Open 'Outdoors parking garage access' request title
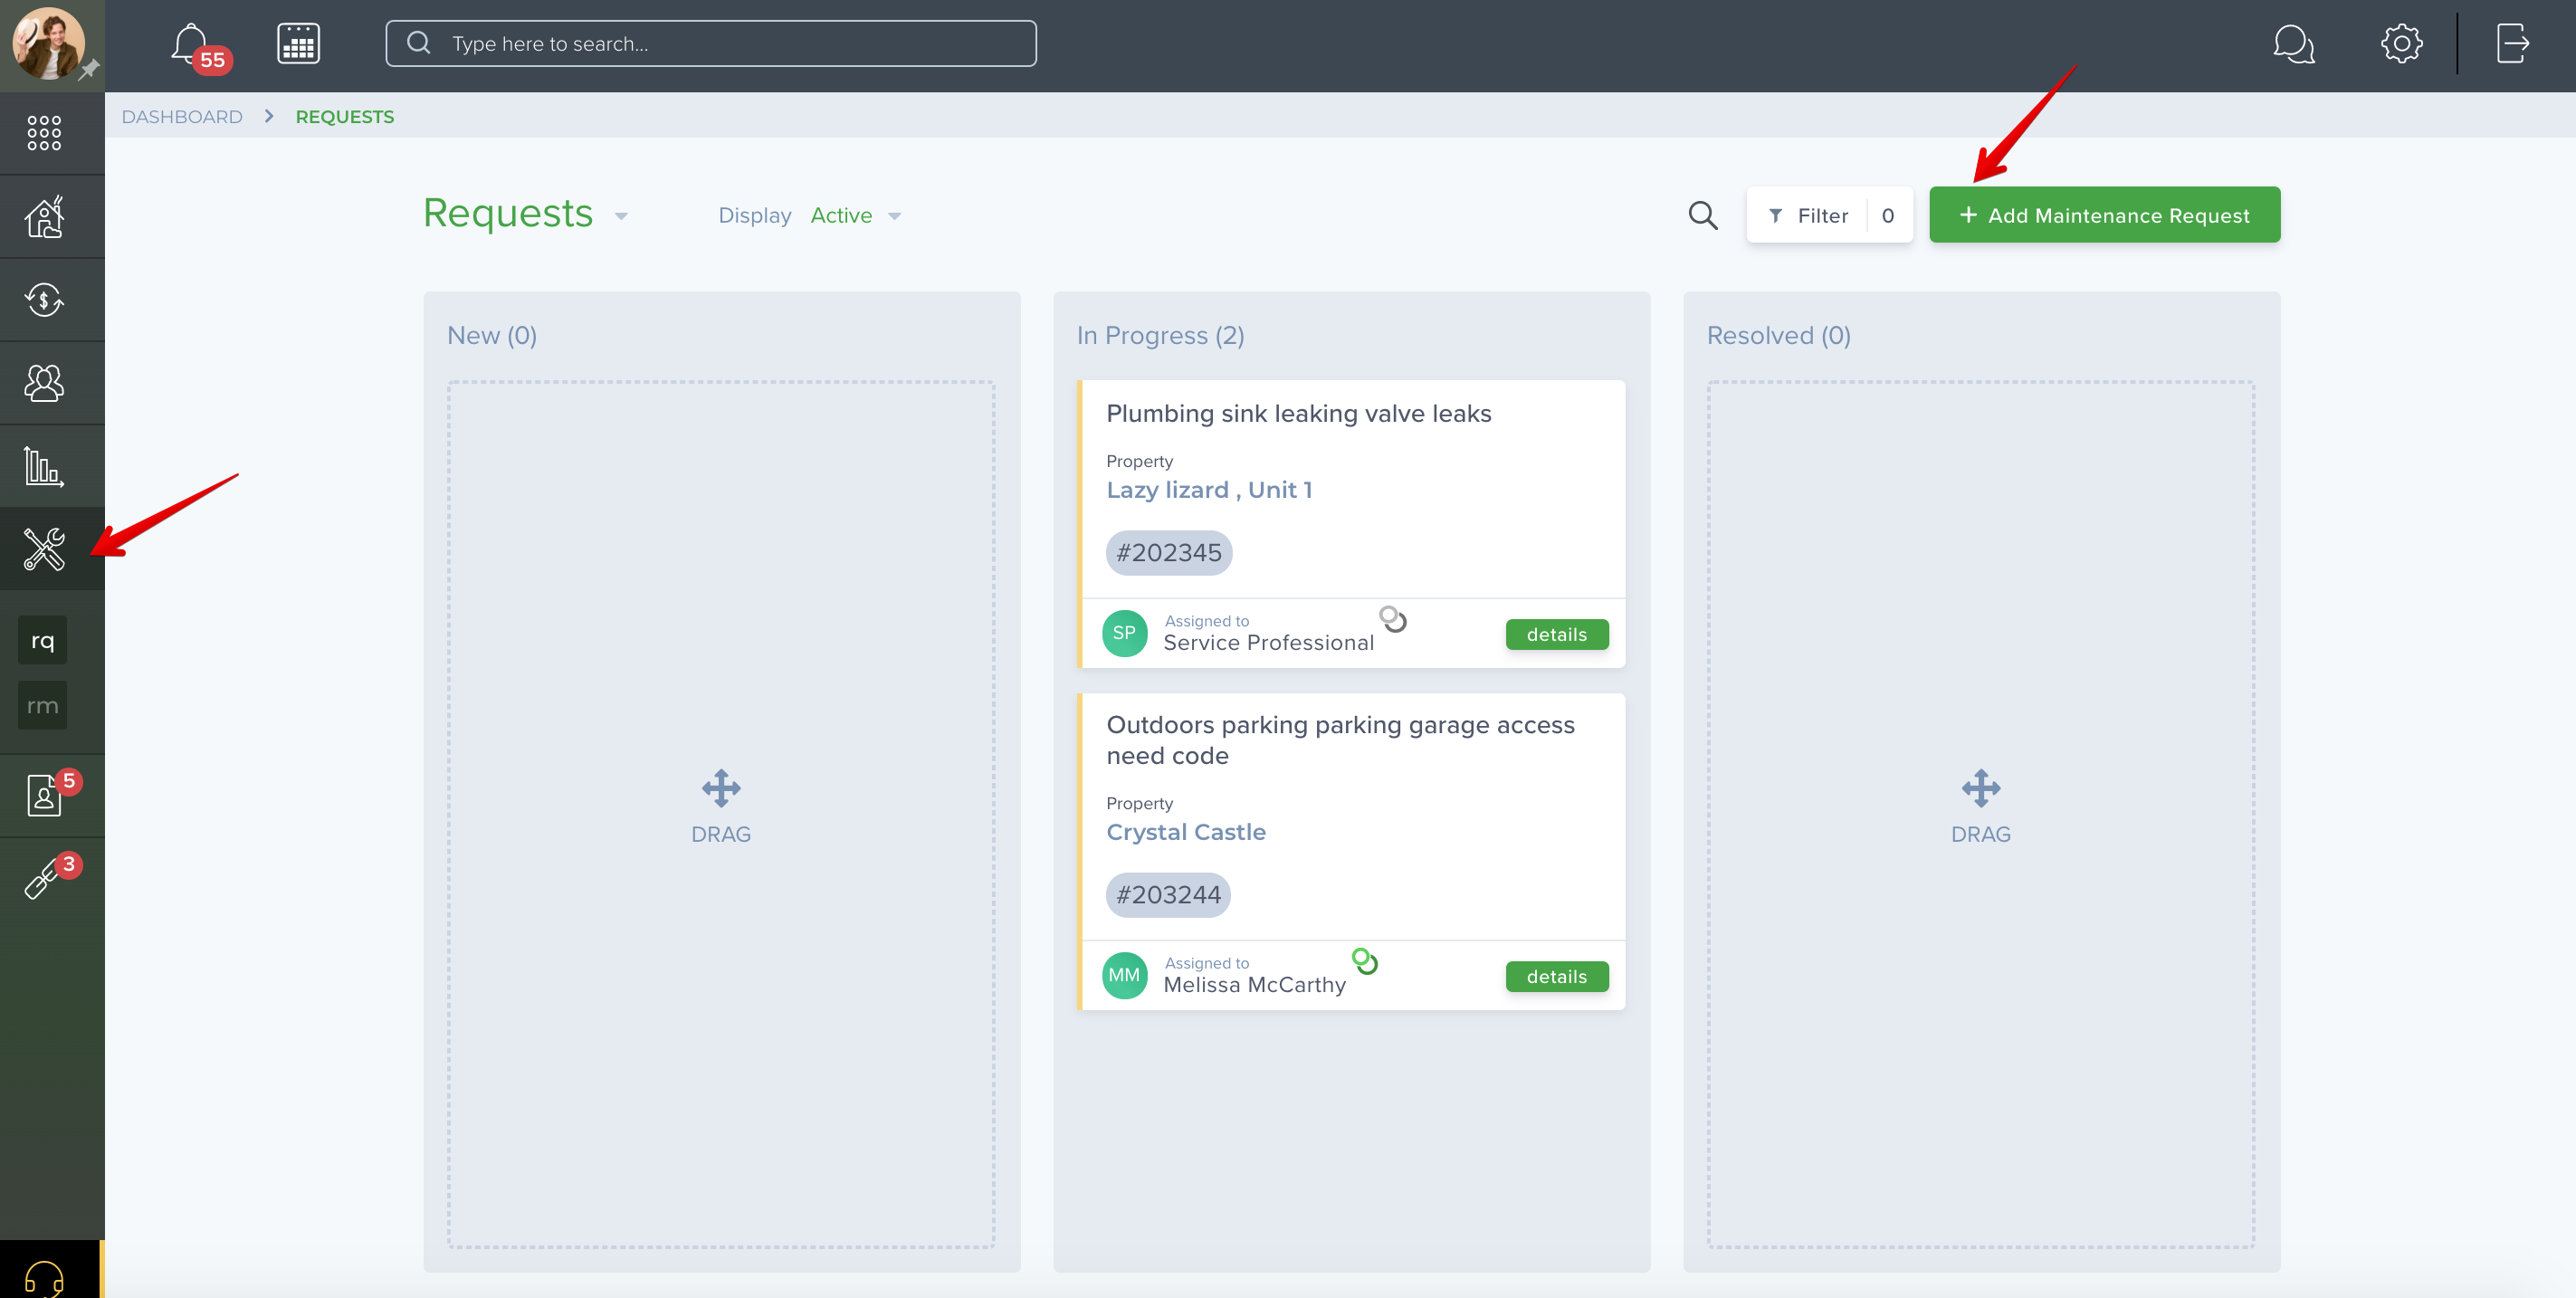The height and width of the screenshot is (1298, 2576). click(x=1340, y=740)
